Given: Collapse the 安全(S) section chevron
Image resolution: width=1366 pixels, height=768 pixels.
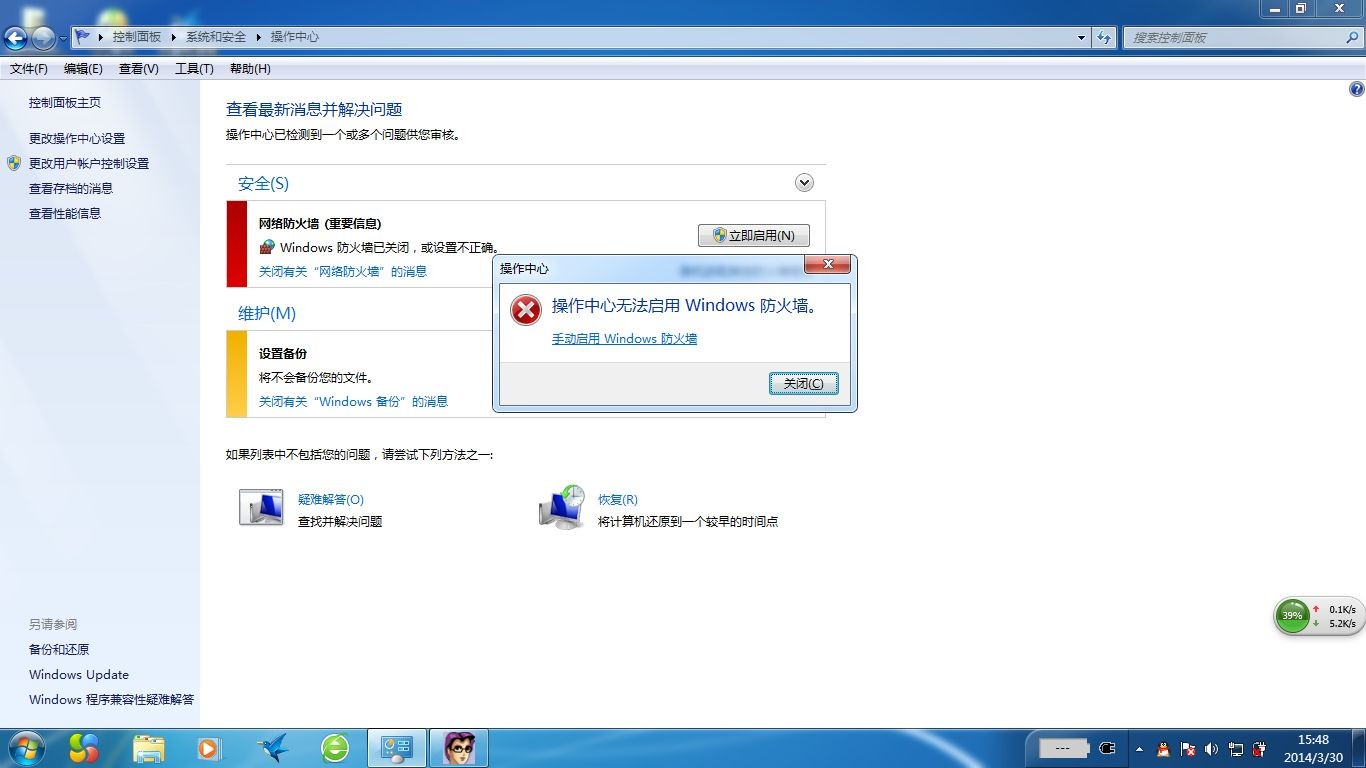Looking at the screenshot, I should (804, 183).
